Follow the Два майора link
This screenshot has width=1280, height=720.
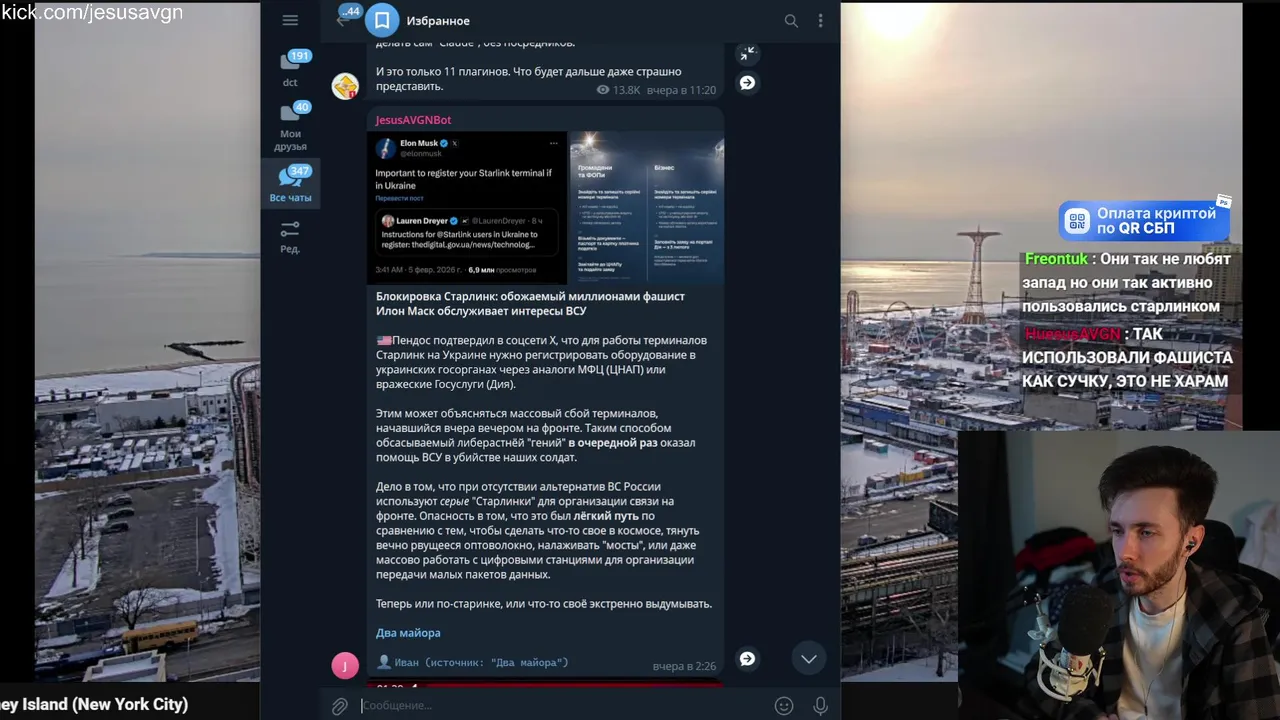(x=408, y=633)
